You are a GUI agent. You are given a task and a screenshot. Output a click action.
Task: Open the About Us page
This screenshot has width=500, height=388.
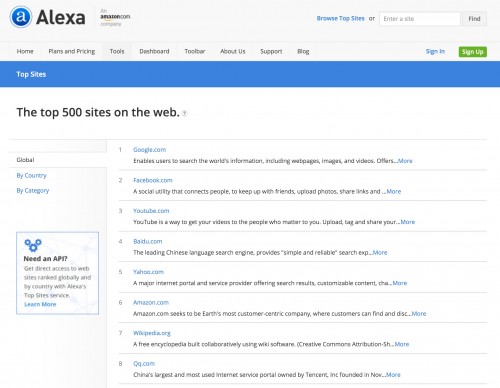tap(233, 51)
